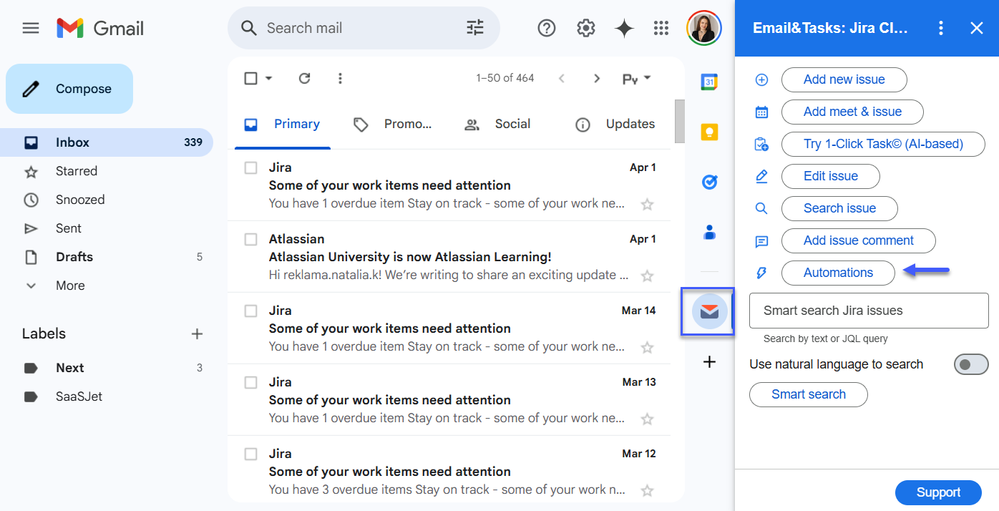Click comment icon beside Add issue comment
Viewport: 999px width, 511px height.
click(x=761, y=241)
